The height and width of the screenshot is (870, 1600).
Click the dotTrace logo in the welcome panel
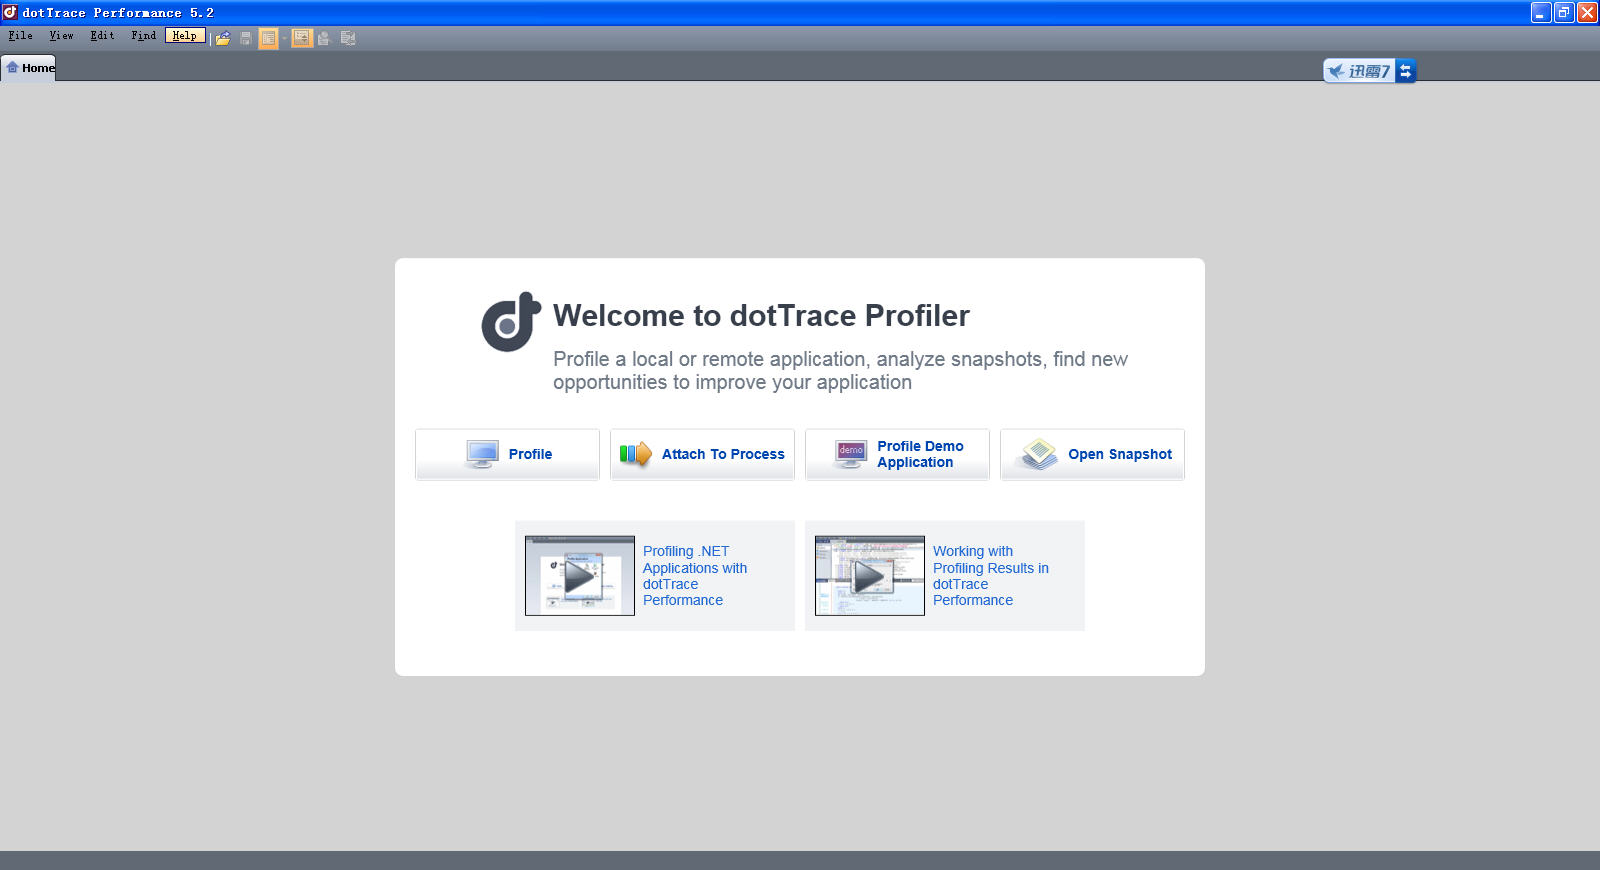pos(511,322)
